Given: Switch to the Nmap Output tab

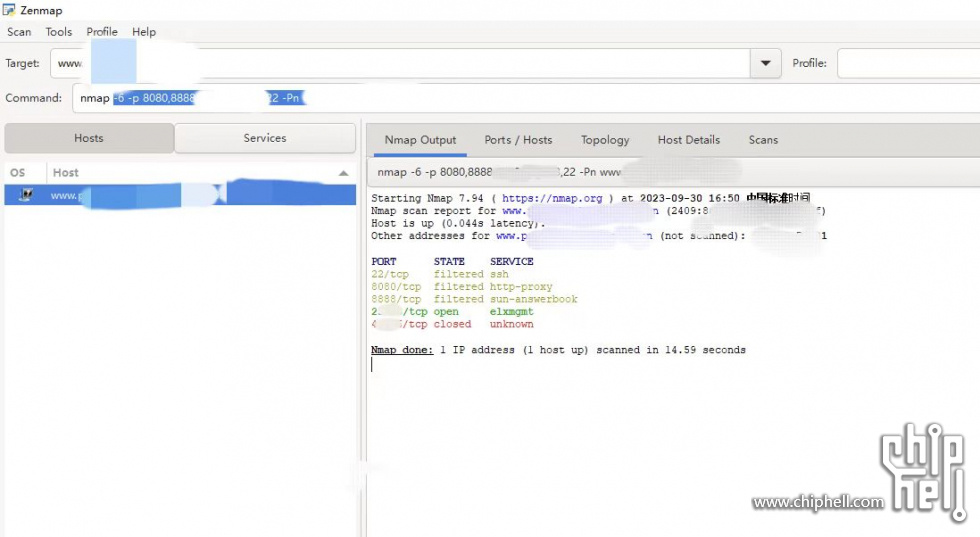Looking at the screenshot, I should coord(420,140).
